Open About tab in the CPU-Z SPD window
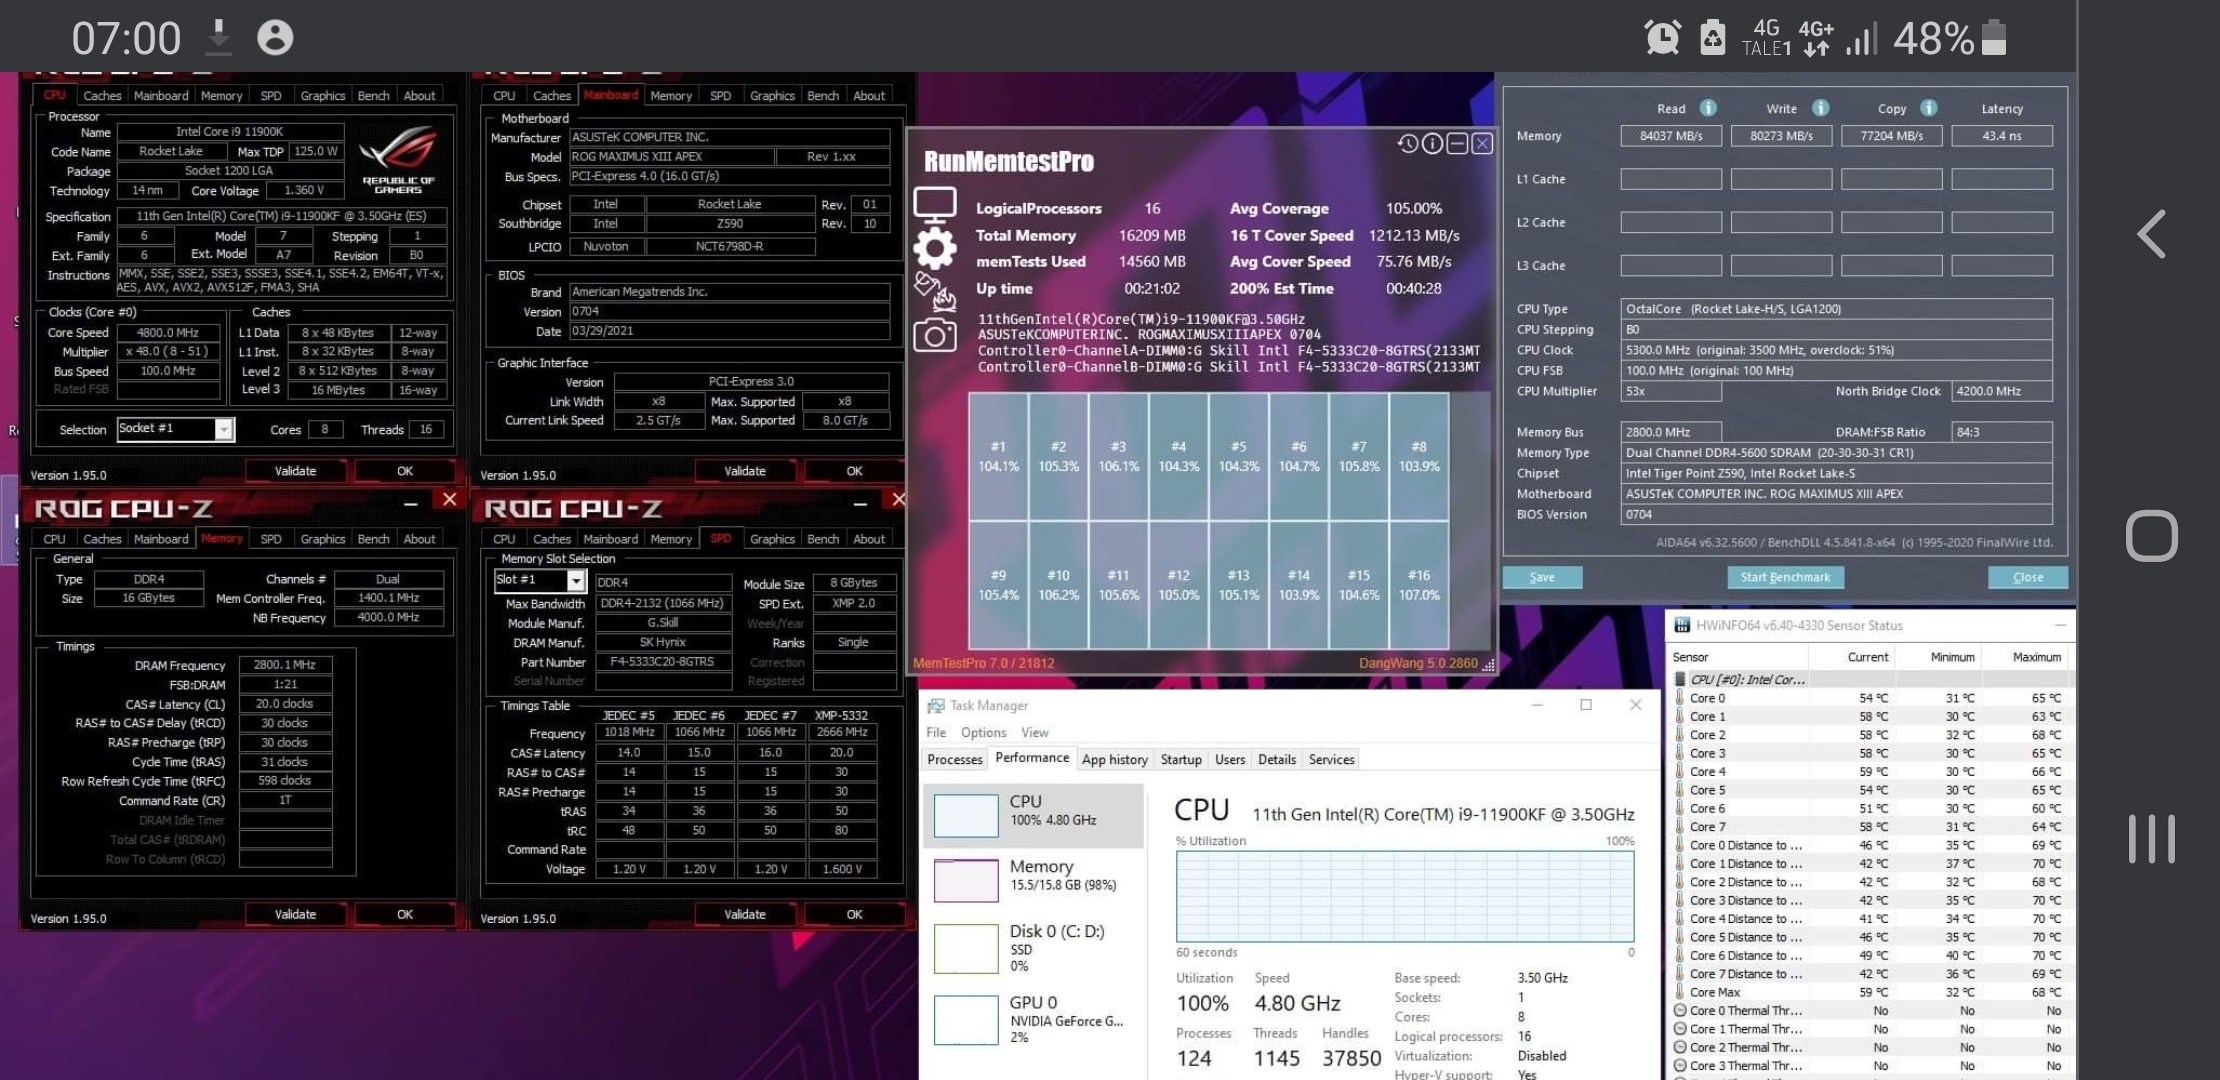This screenshot has width=2220, height=1080. (x=868, y=539)
